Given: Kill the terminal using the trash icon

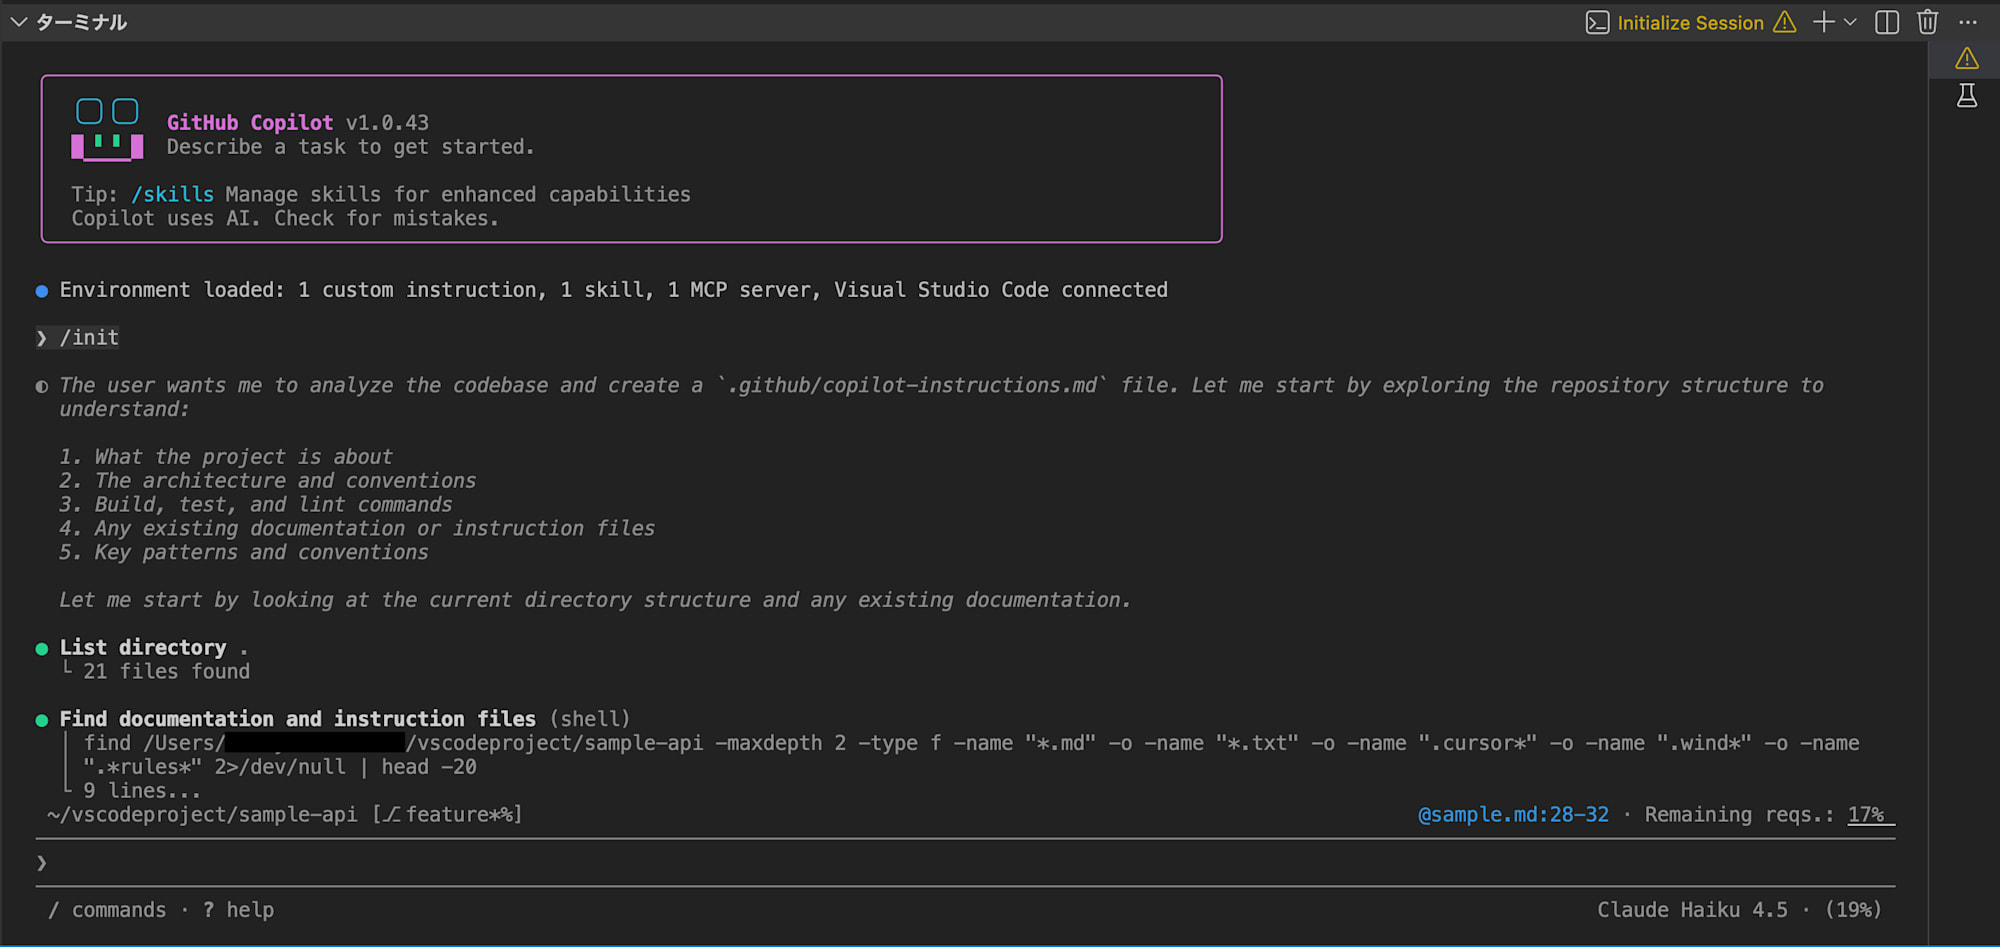Looking at the screenshot, I should 1928,22.
